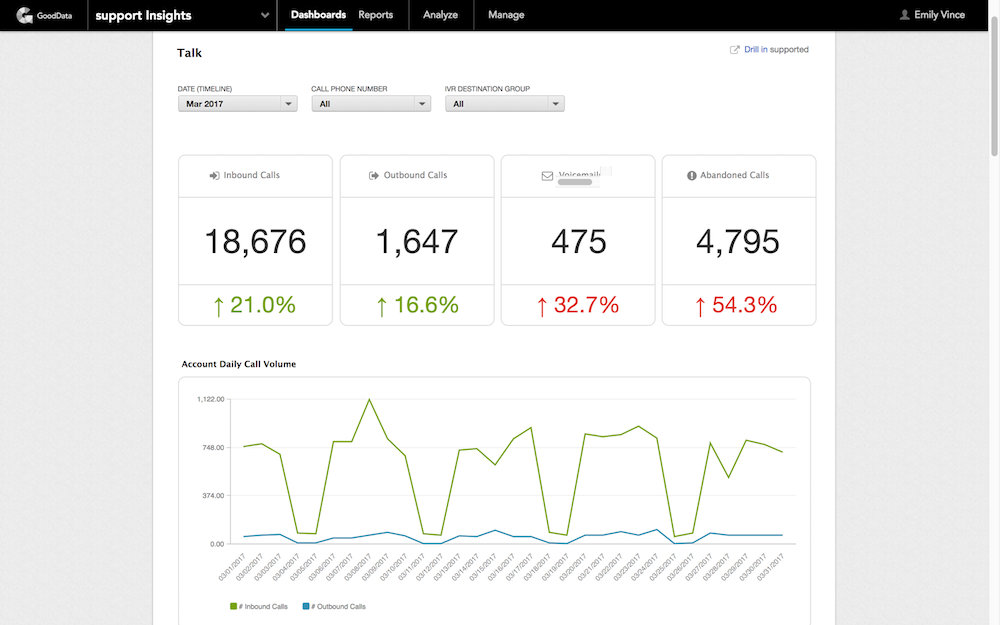The width and height of the screenshot is (1000, 625).
Task: Click the Drill in link
Action: click(756, 50)
